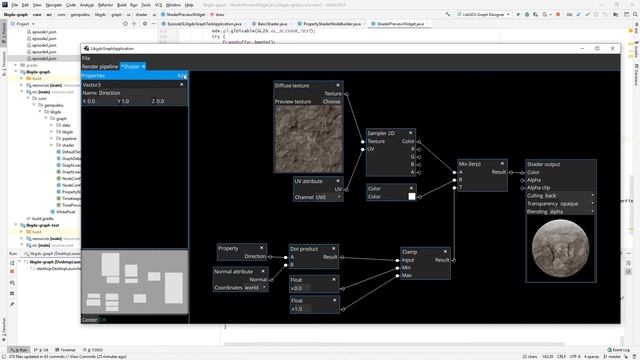
Task: Hide the Project panel with the minus icon
Action: click(x=153, y=24)
